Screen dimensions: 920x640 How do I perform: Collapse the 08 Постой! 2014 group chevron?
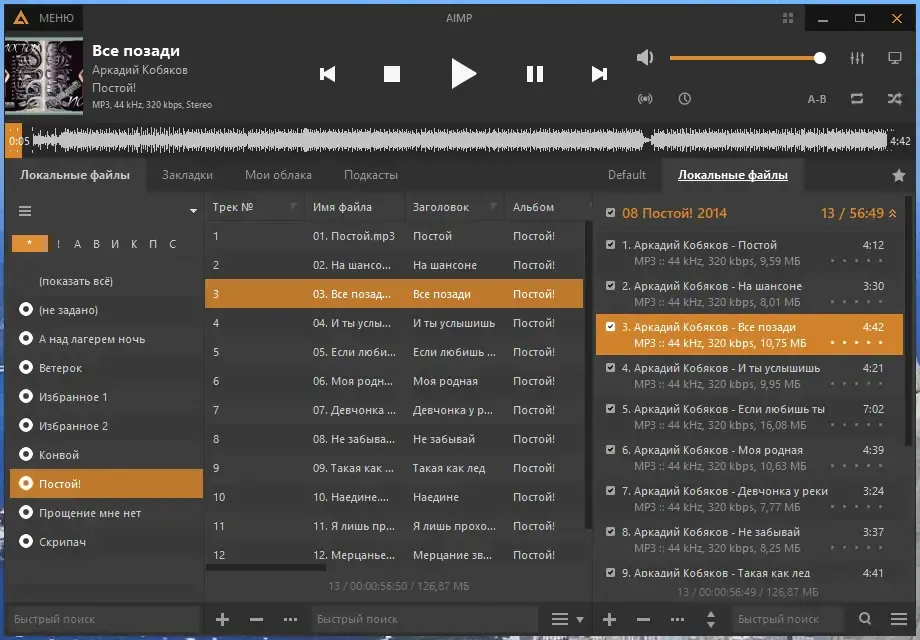(x=892, y=214)
